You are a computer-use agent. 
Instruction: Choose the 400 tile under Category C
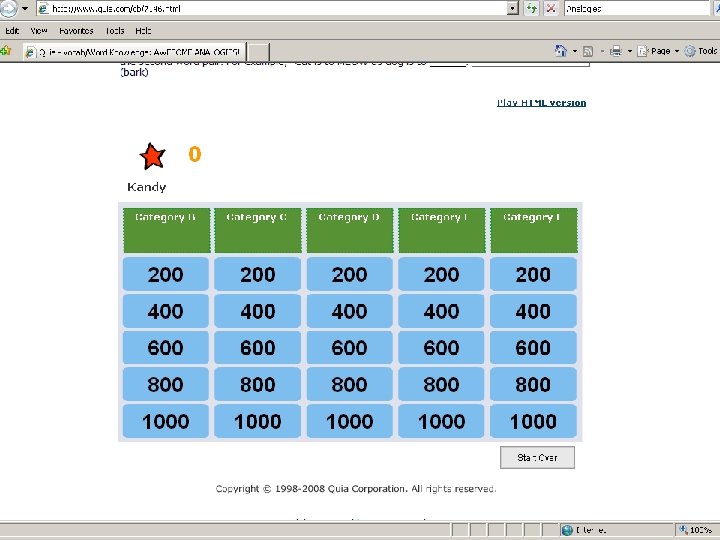click(x=258, y=311)
